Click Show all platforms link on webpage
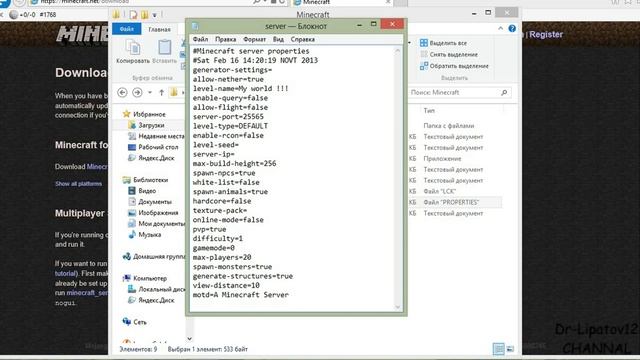The height and width of the screenshot is (360, 640). [x=78, y=184]
